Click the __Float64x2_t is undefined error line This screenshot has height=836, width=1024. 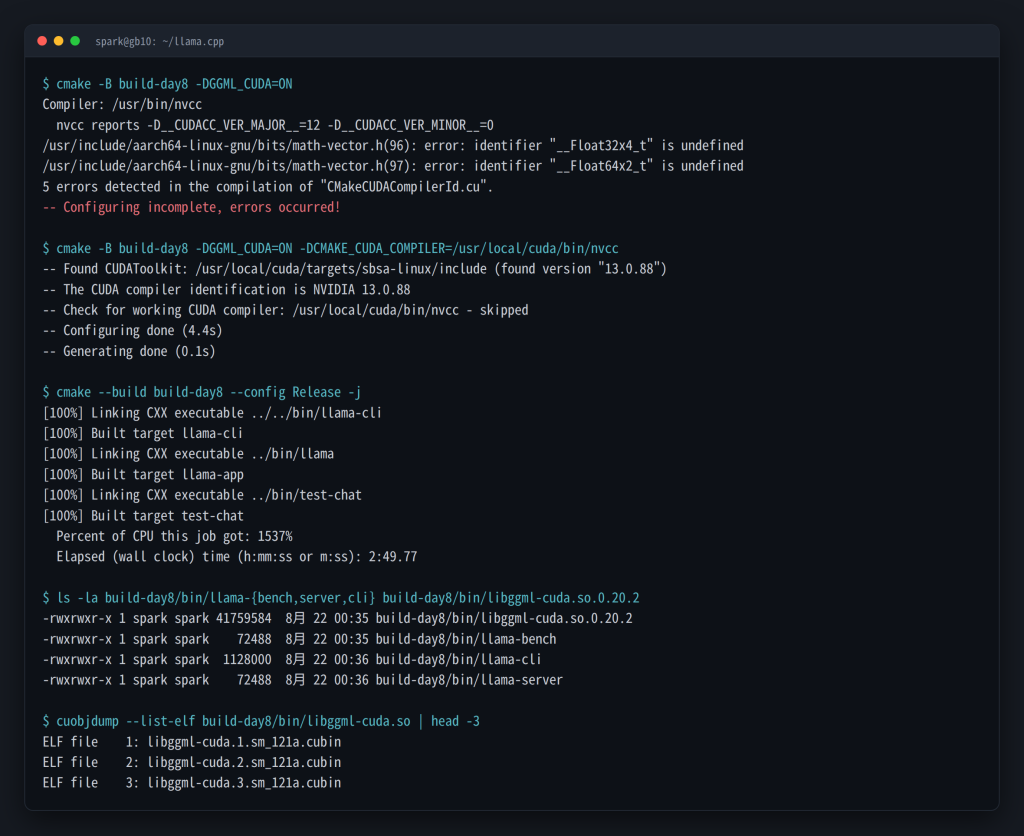coord(393,166)
